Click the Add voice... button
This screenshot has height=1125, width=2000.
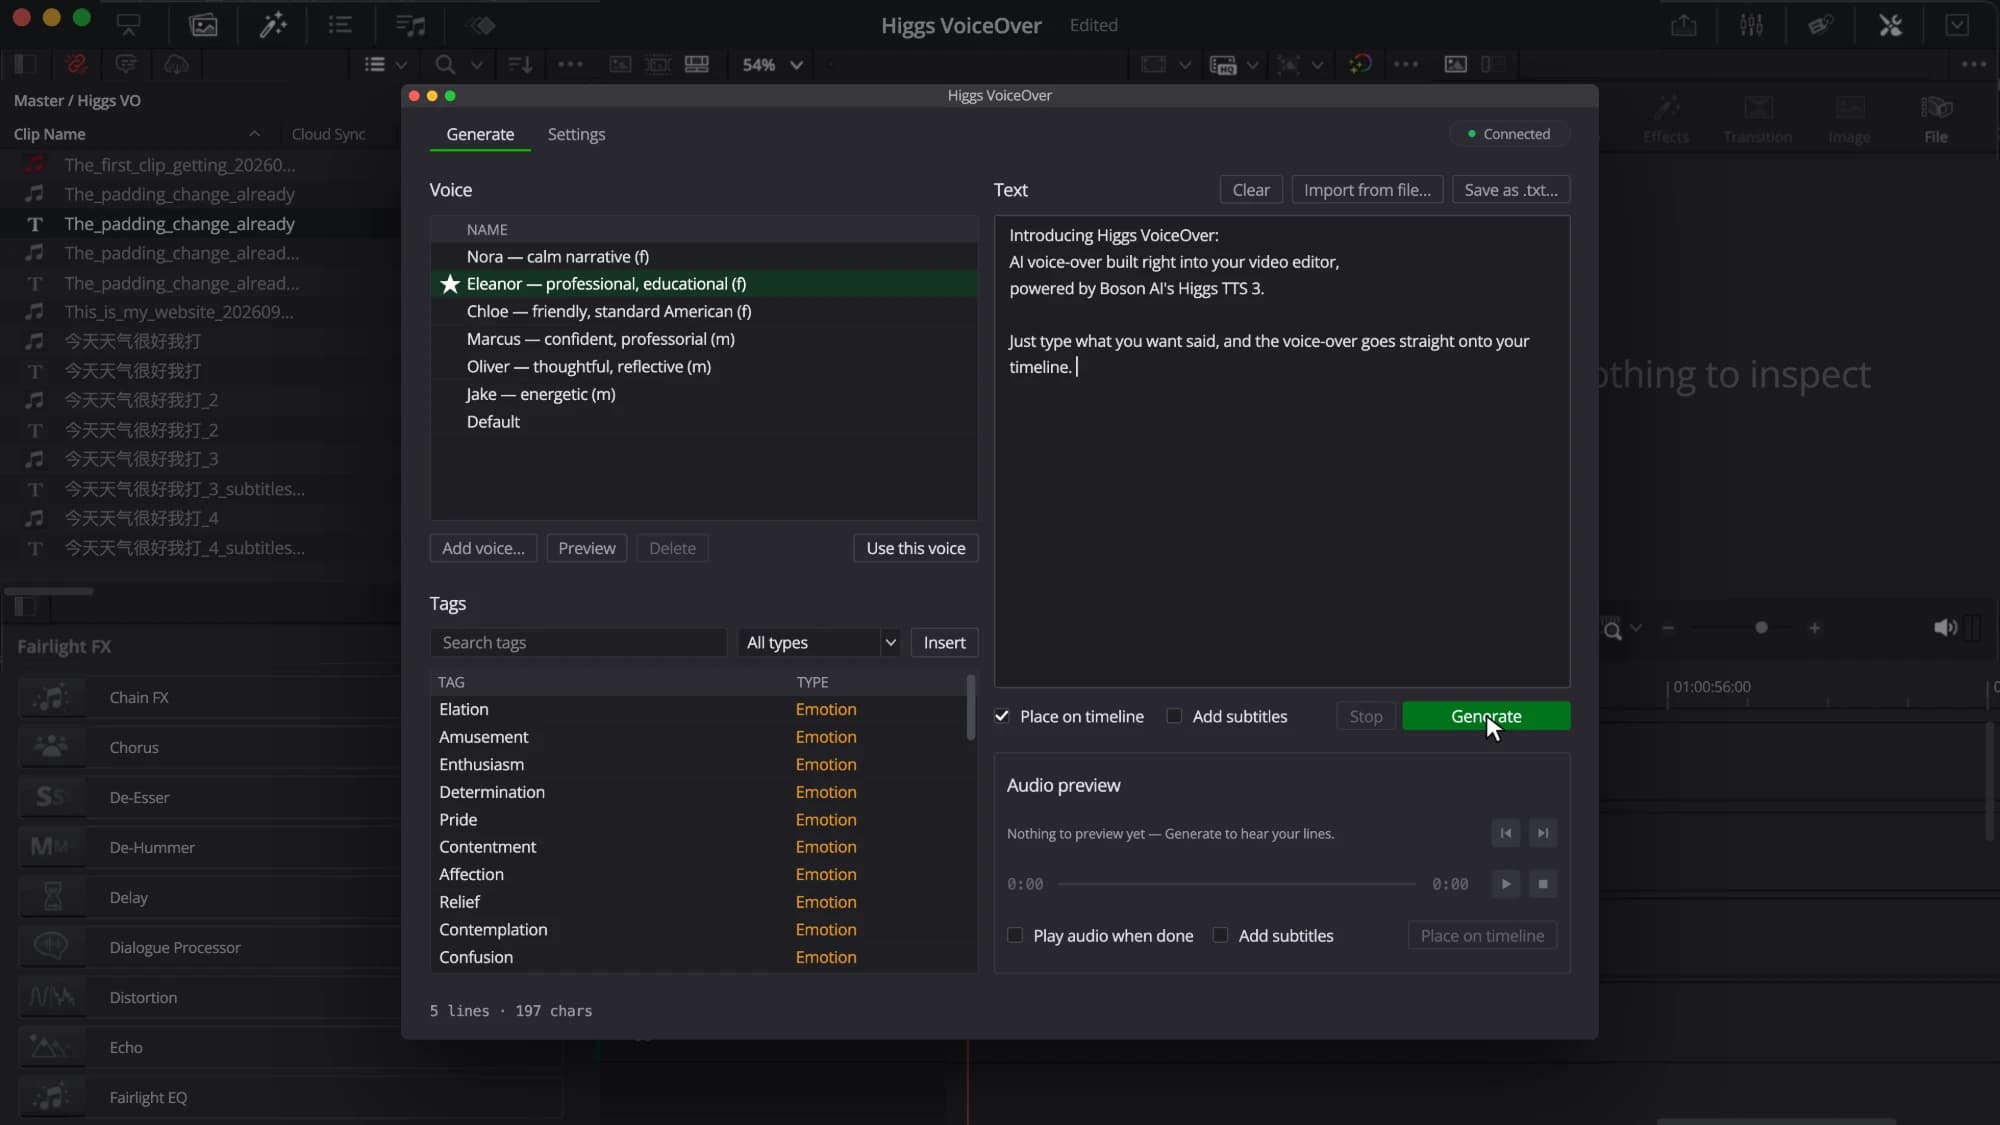pos(483,548)
